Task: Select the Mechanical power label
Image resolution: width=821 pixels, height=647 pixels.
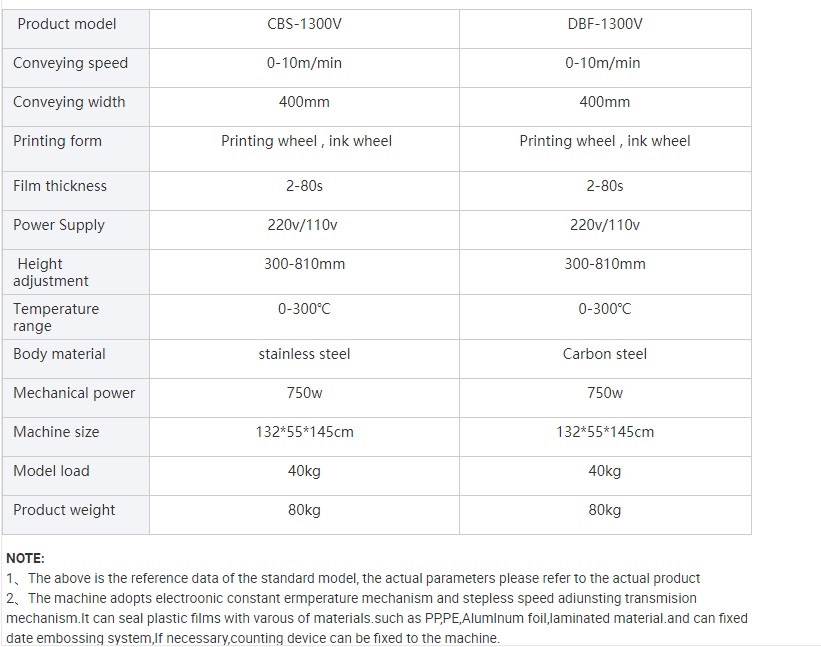Action: [74, 393]
